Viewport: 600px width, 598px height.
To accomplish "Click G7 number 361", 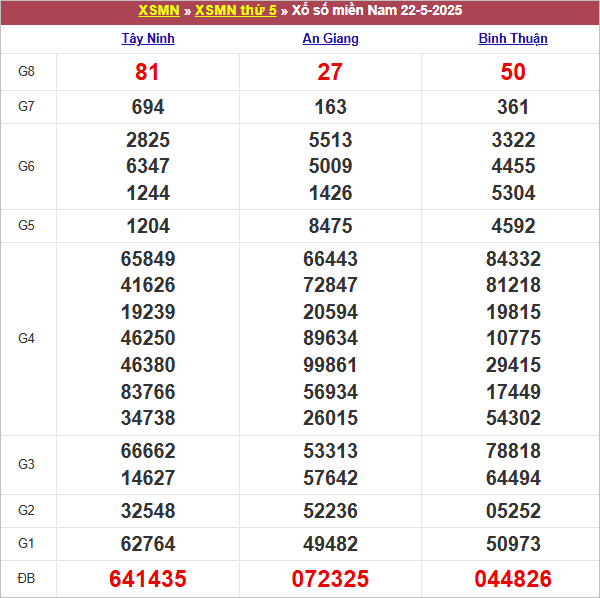I will (513, 107).
